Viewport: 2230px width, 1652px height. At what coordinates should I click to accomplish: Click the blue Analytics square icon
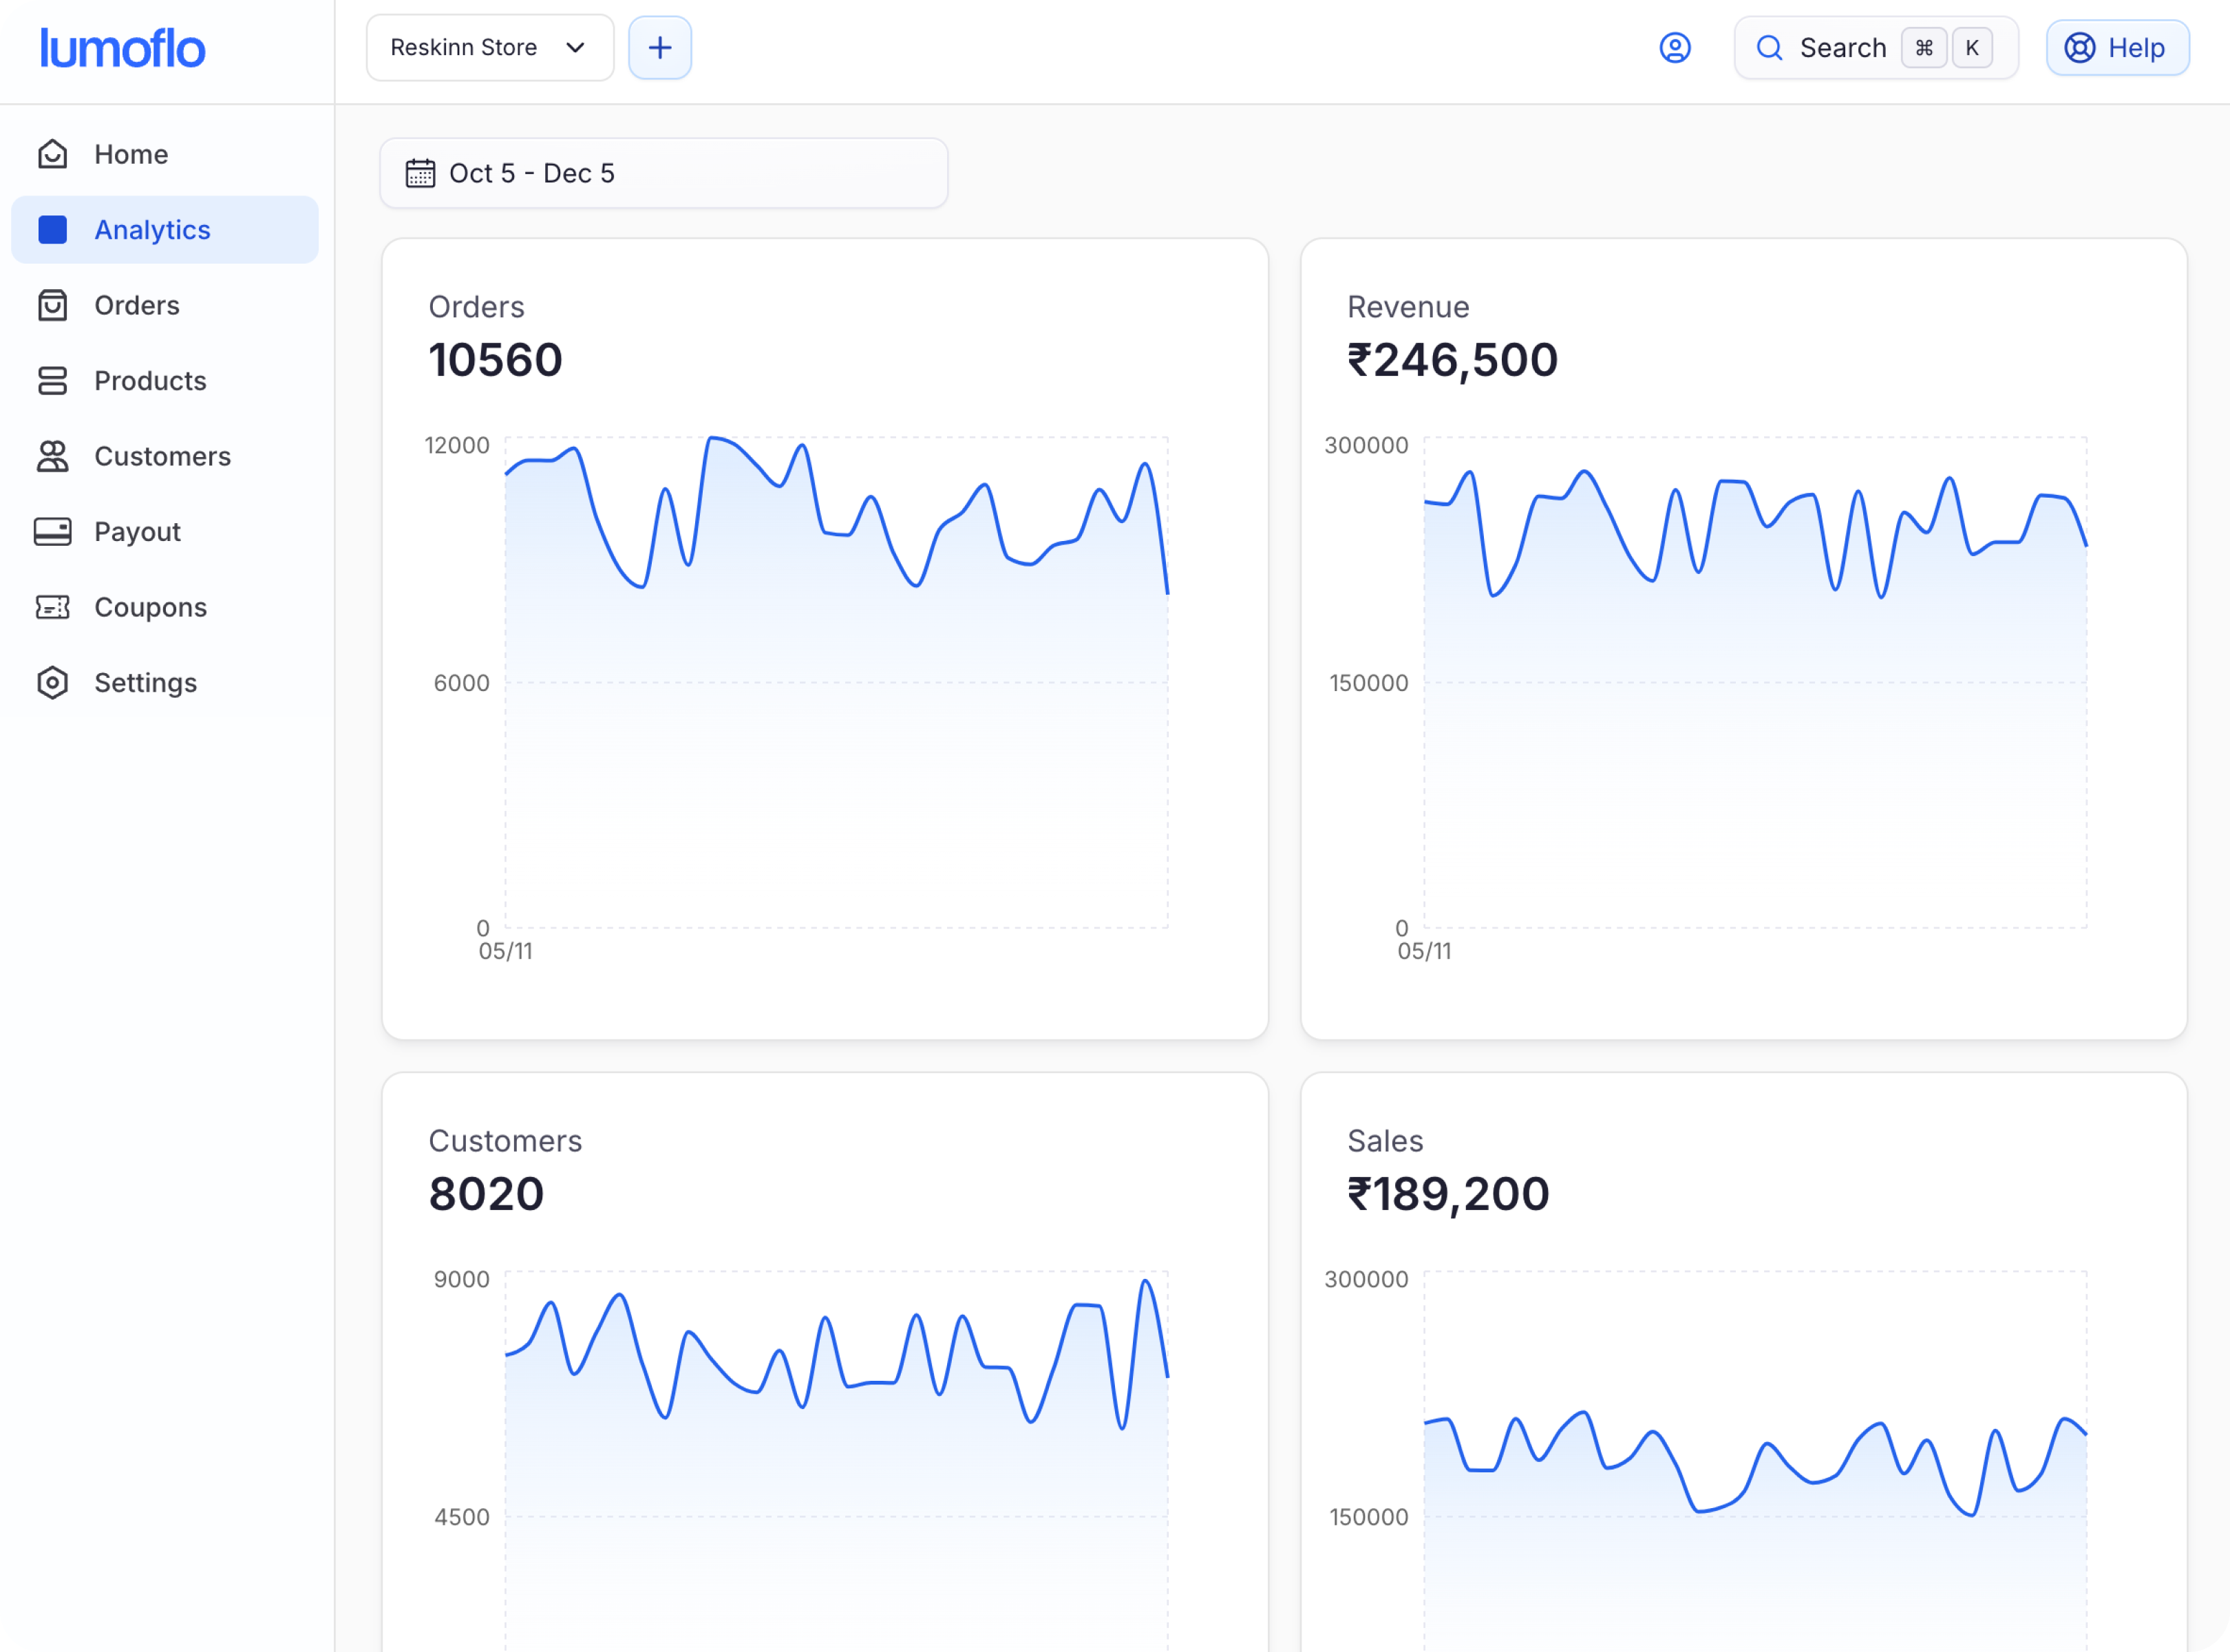[x=52, y=230]
